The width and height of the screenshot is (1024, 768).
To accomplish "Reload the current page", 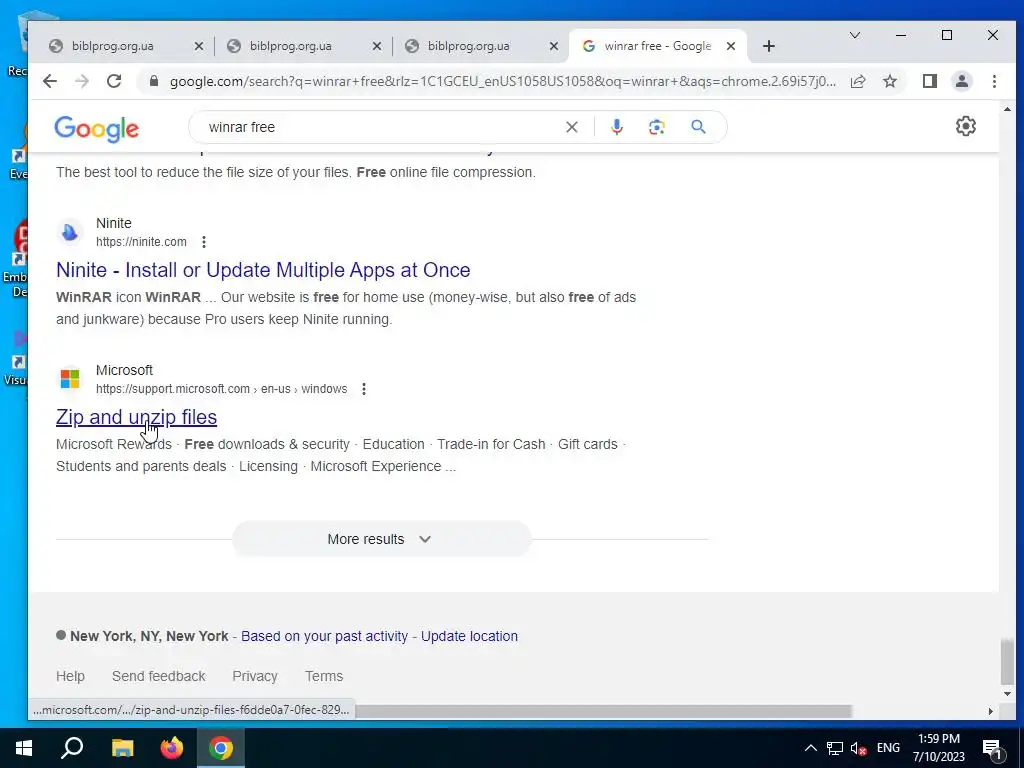I will (x=114, y=82).
